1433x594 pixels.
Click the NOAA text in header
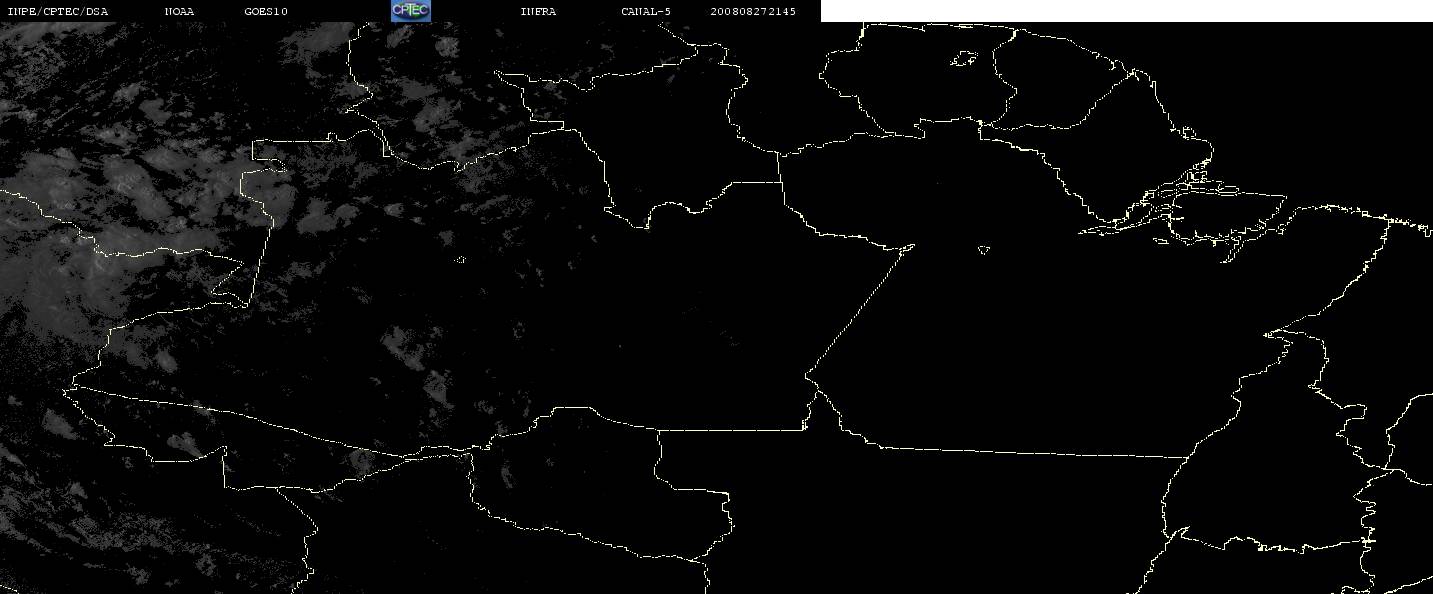pos(179,11)
